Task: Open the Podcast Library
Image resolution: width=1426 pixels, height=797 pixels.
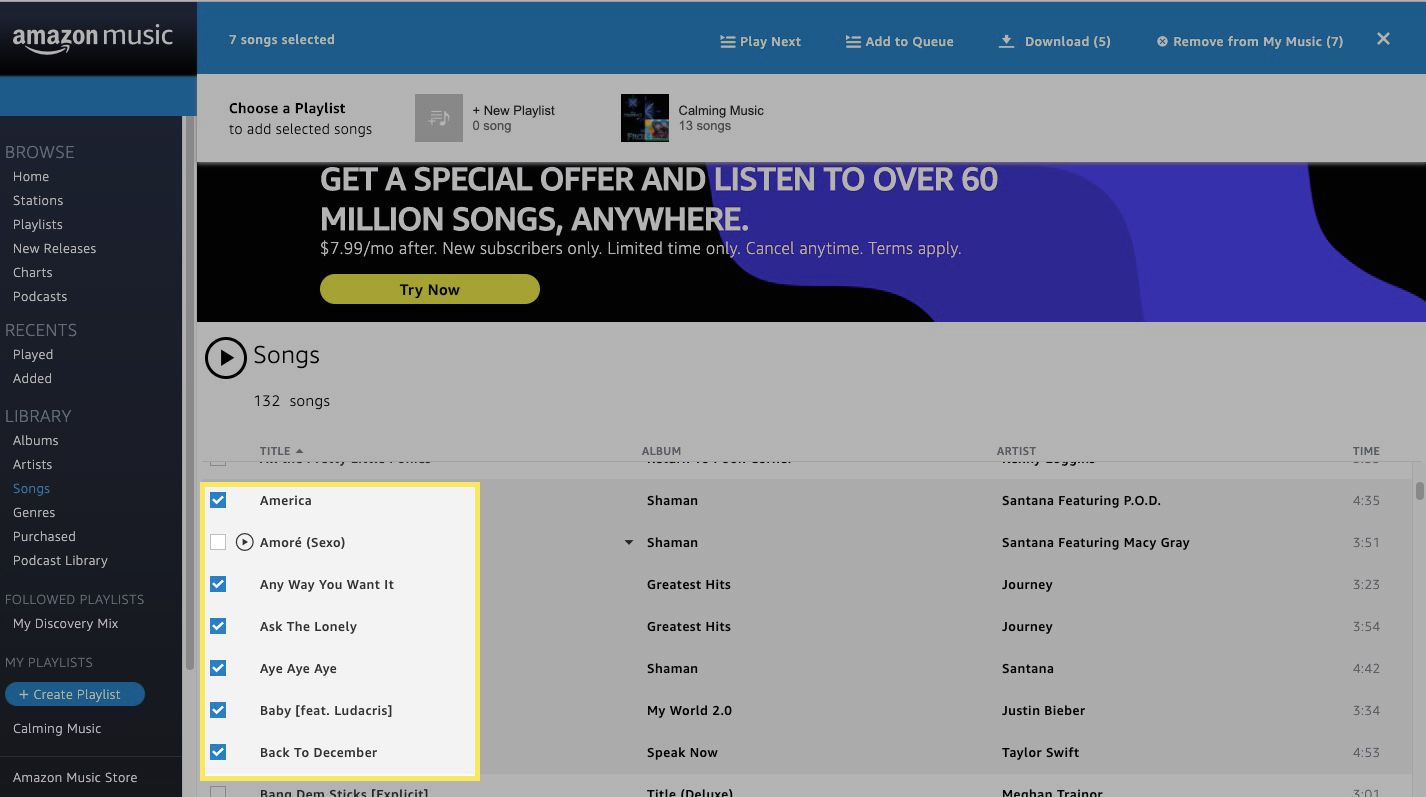Action: (60, 560)
